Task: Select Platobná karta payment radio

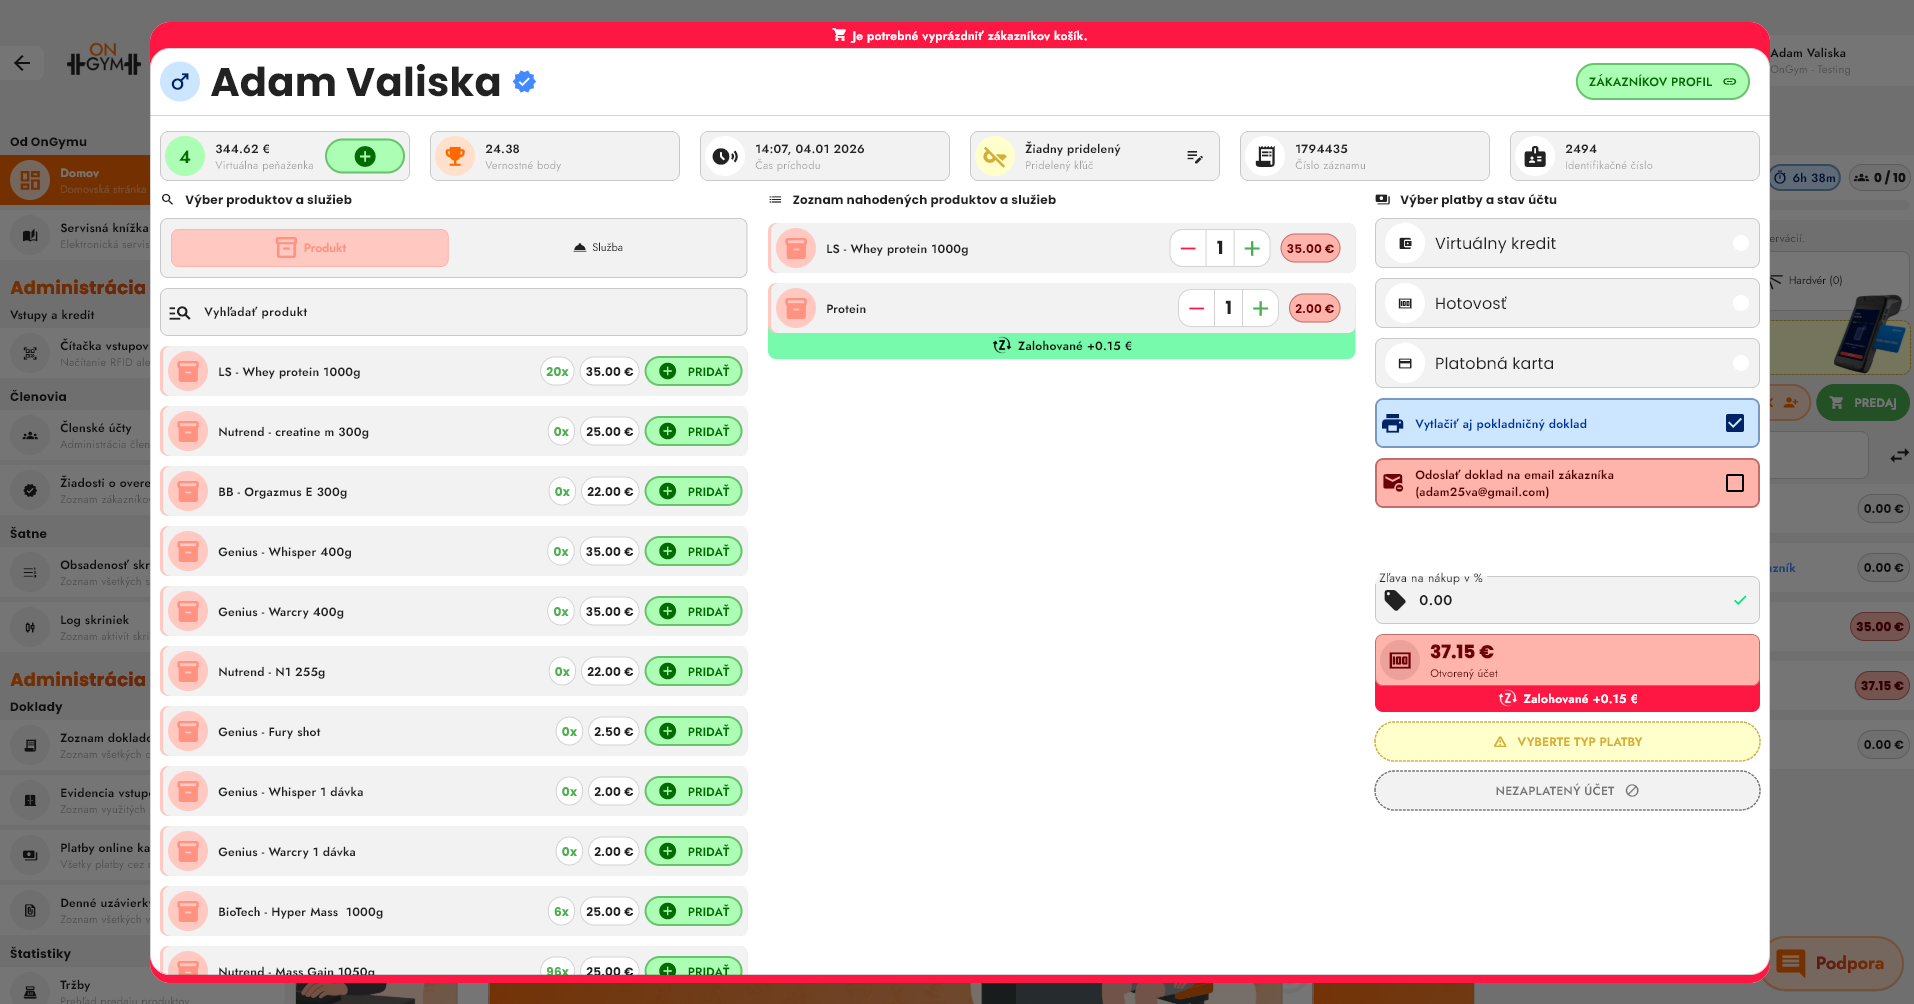Action: 1741,363
